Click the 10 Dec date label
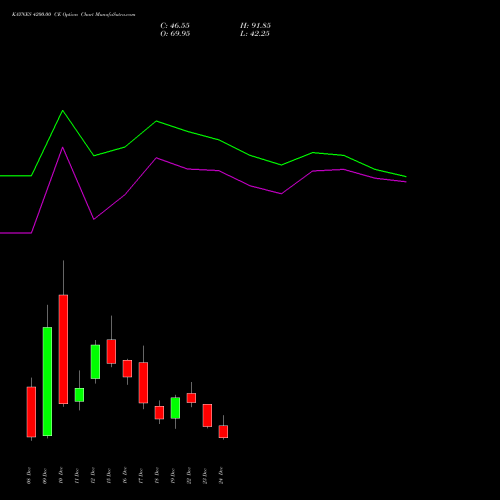Screen dimensions: 500x500 (61, 476)
